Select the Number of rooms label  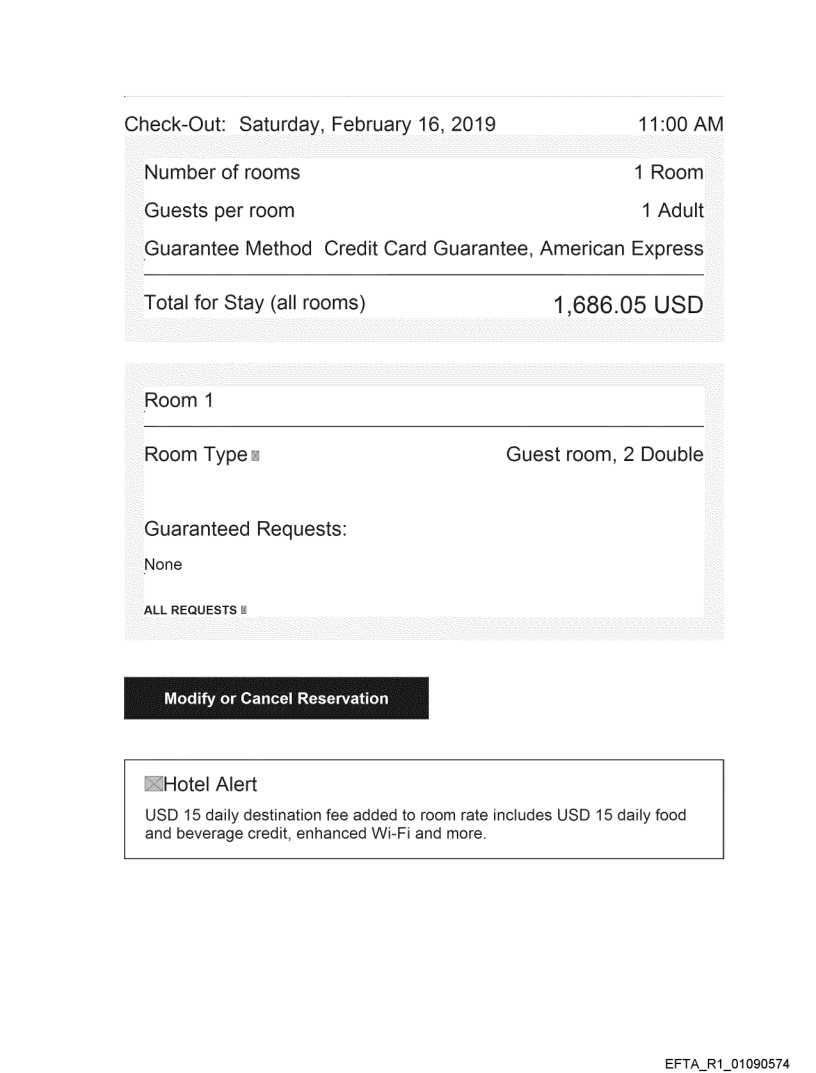click(x=222, y=172)
